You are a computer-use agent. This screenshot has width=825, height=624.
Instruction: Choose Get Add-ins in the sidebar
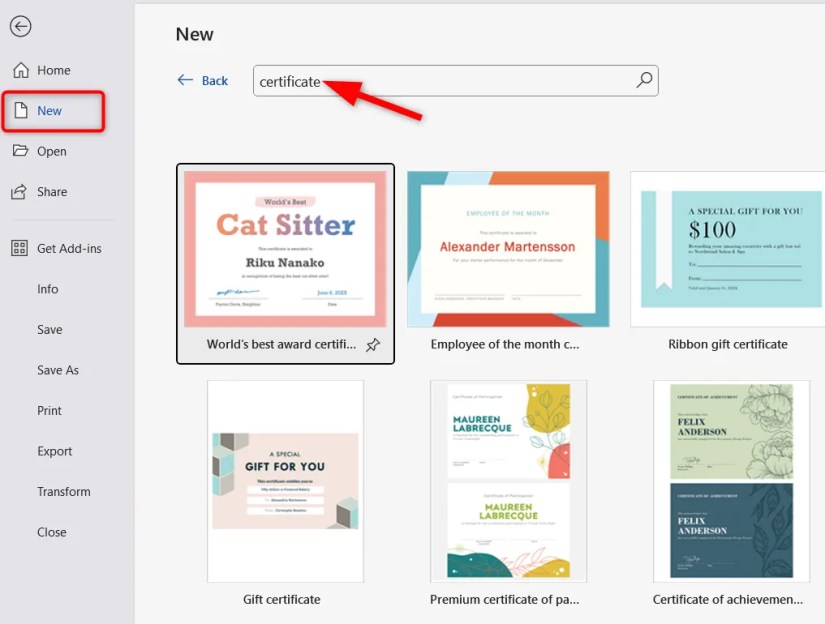(x=69, y=248)
